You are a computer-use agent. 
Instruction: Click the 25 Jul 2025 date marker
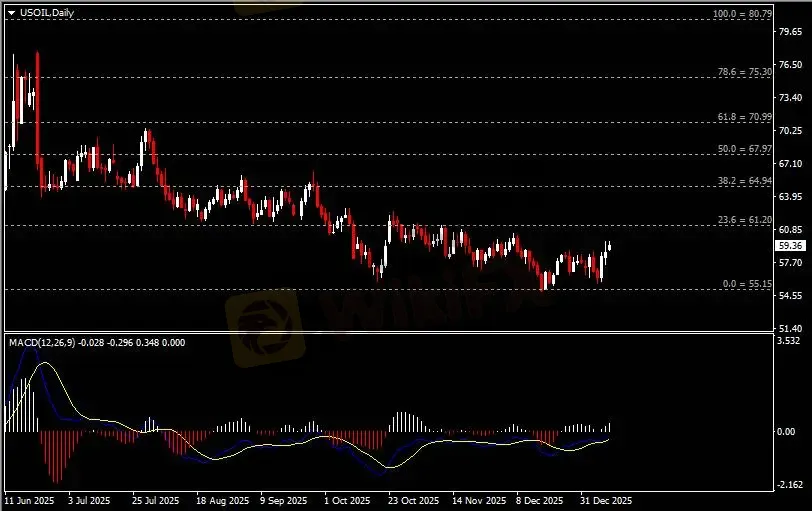coord(155,501)
